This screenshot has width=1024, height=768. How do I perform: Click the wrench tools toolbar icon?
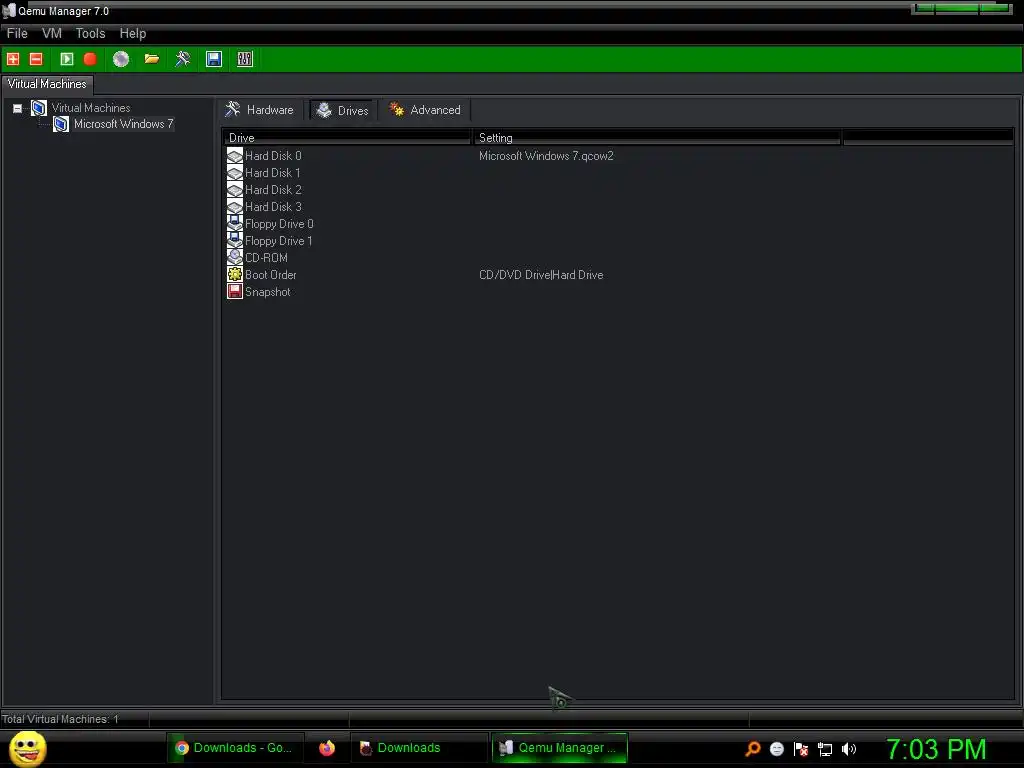coord(183,59)
